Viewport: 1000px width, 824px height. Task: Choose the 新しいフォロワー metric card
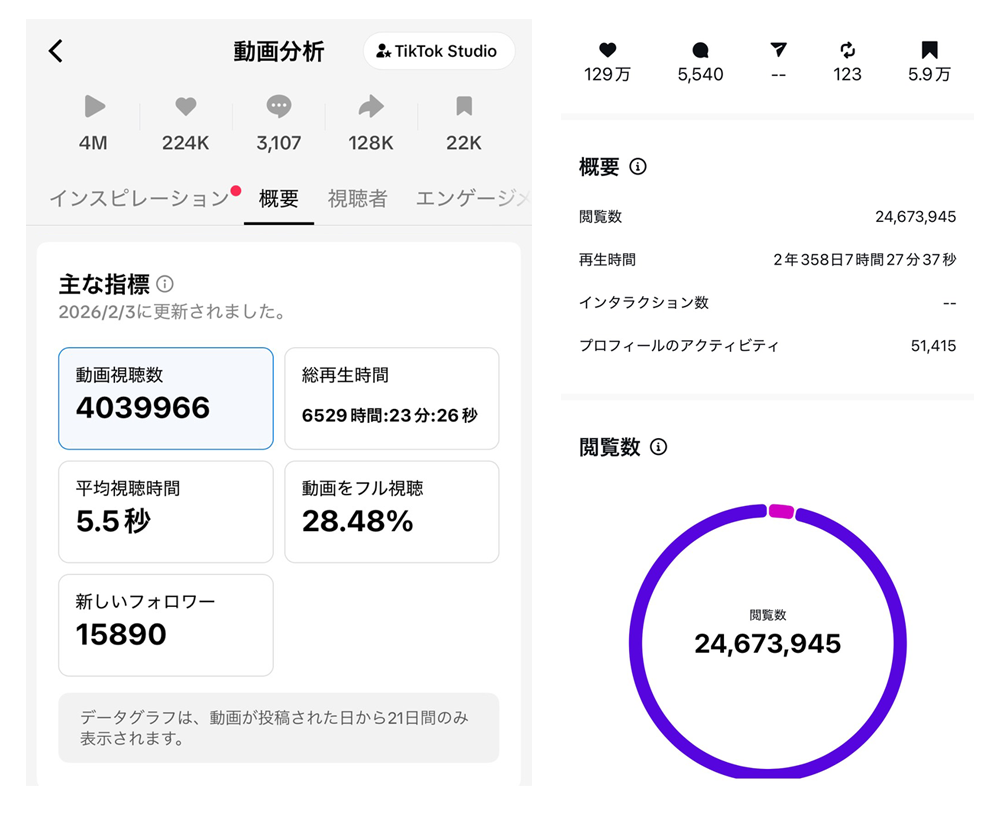pyautogui.click(x=166, y=624)
